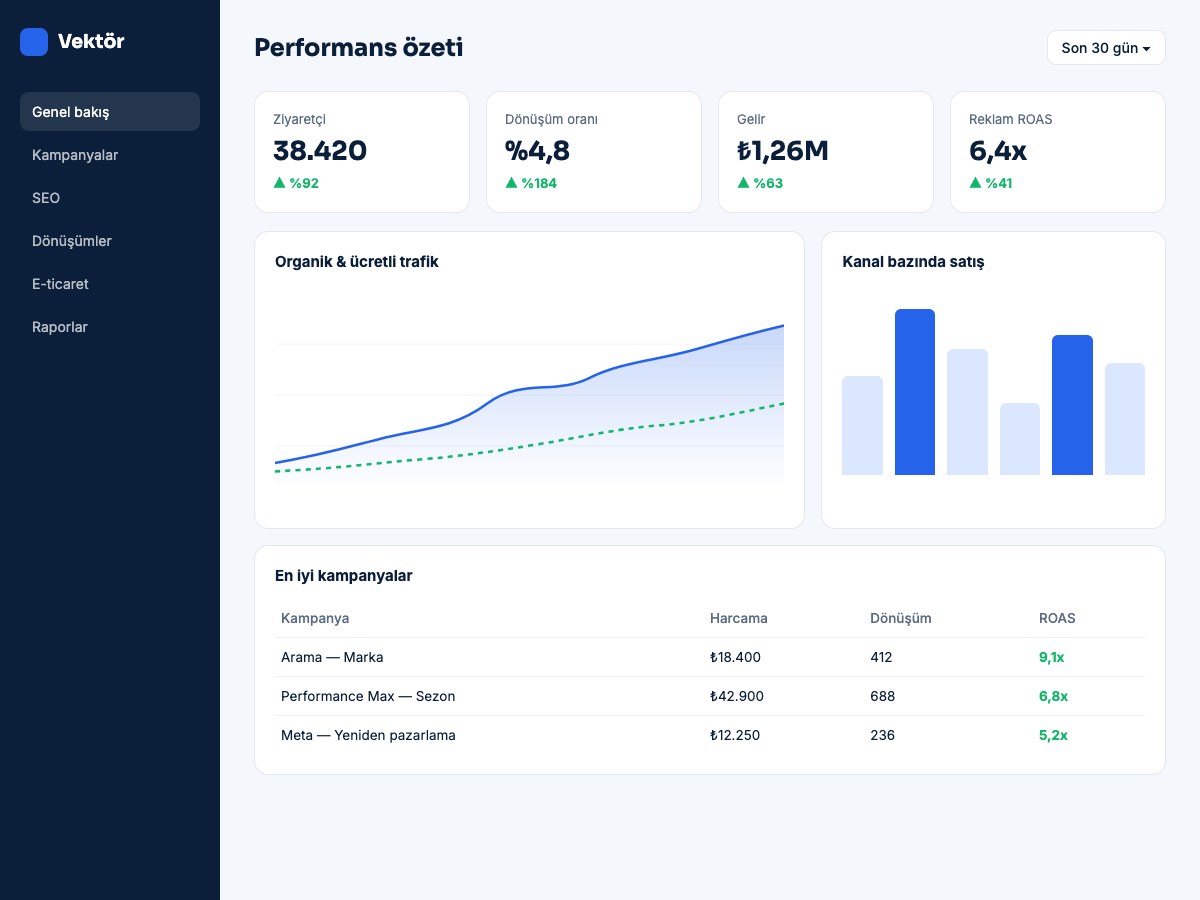Click the Kampanya column header
The image size is (1200, 900).
(315, 618)
